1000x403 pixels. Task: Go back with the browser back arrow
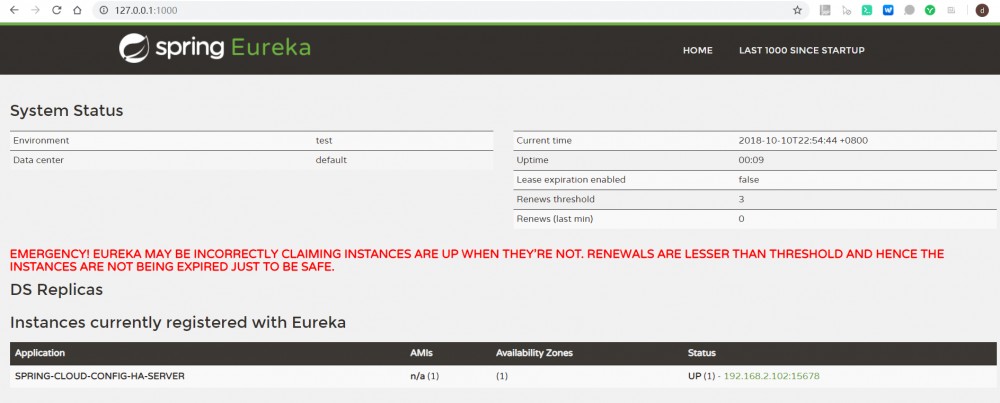(x=14, y=10)
